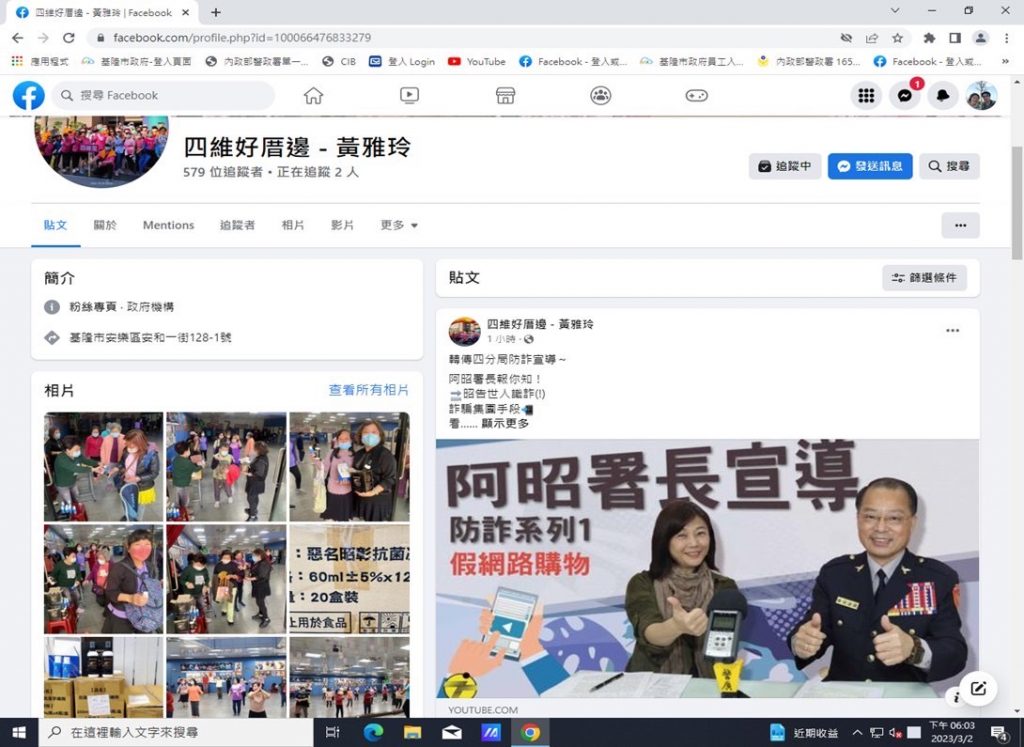Open the nine-dot menu grid icon

point(867,96)
